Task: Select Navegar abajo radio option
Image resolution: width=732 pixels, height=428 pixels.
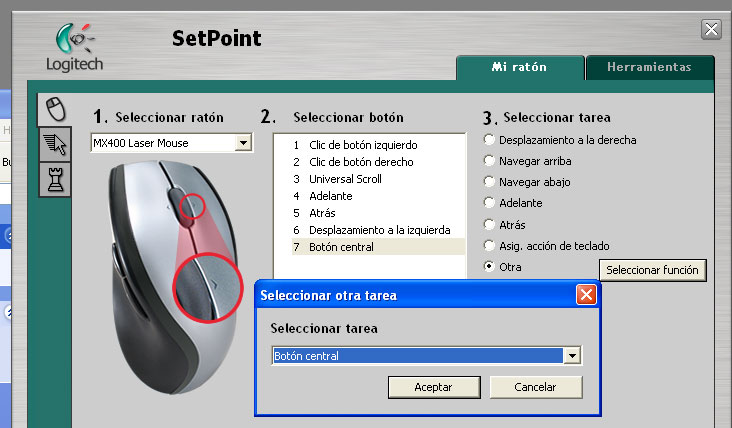Action: point(489,182)
